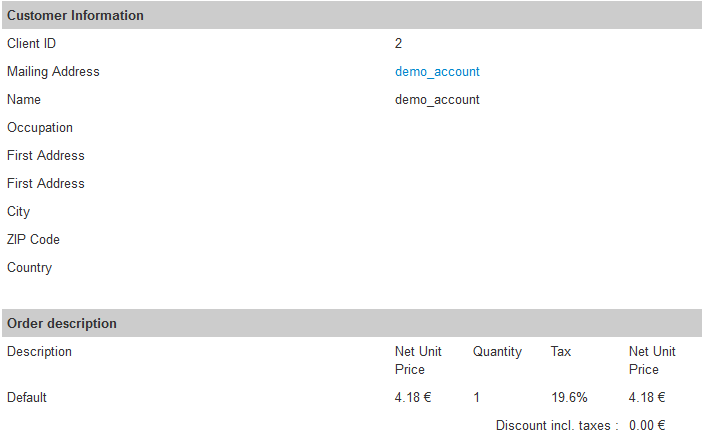Click the first Net Unit Price header
The width and height of the screenshot is (703, 439).
(418, 361)
